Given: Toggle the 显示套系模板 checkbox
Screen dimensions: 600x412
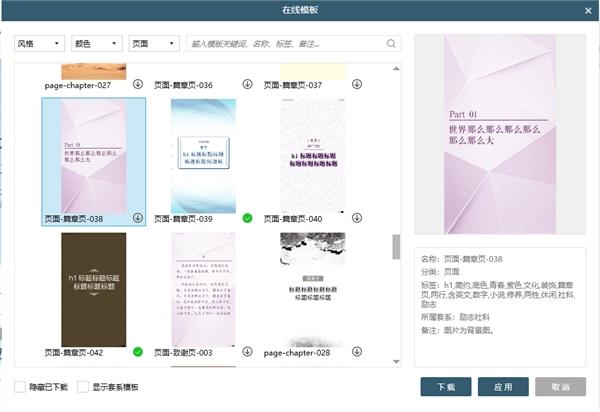Looking at the screenshot, I should tap(82, 387).
